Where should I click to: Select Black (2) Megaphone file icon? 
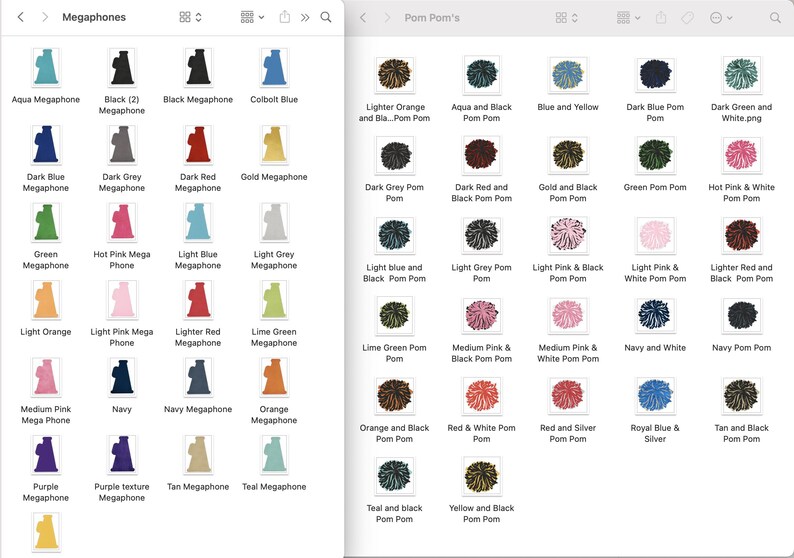pyautogui.click(x=122, y=67)
